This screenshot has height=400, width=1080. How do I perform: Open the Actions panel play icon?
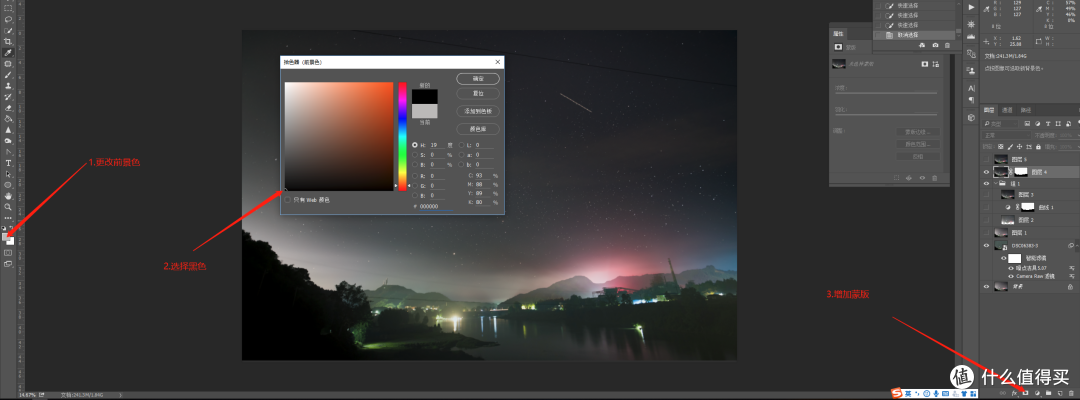click(971, 7)
